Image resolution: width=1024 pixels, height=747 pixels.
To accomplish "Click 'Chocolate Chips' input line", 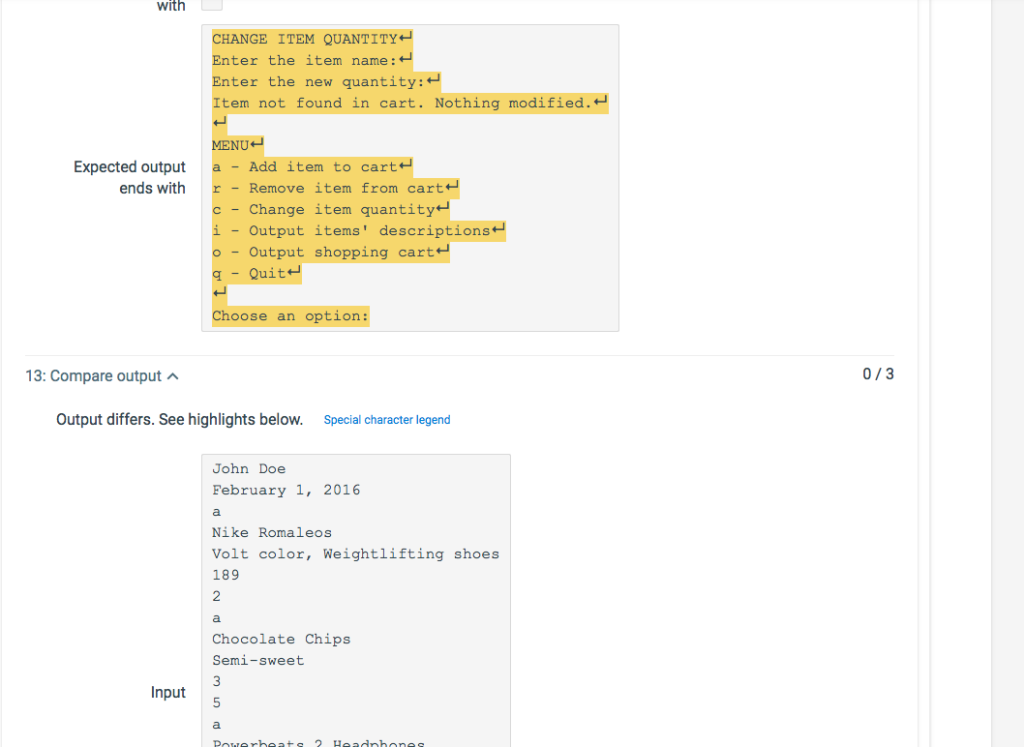I will click(x=281, y=639).
